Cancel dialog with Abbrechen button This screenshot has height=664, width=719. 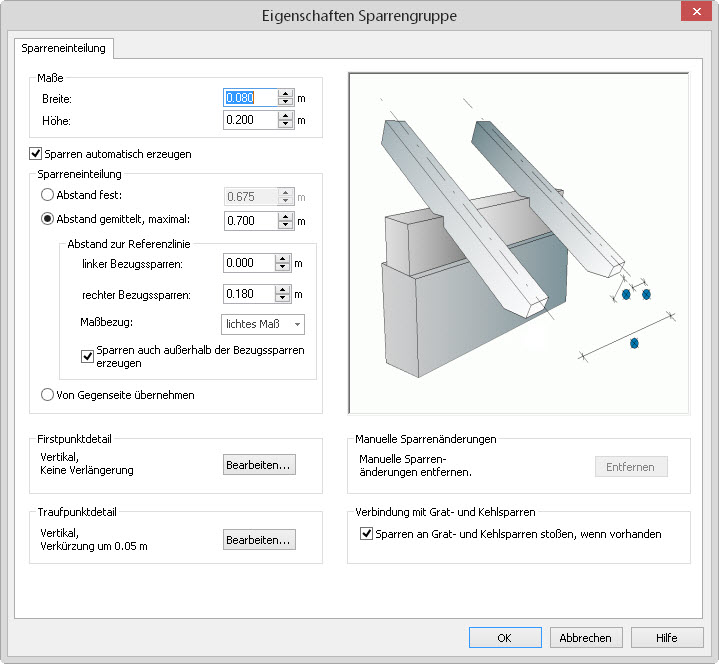[586, 637]
